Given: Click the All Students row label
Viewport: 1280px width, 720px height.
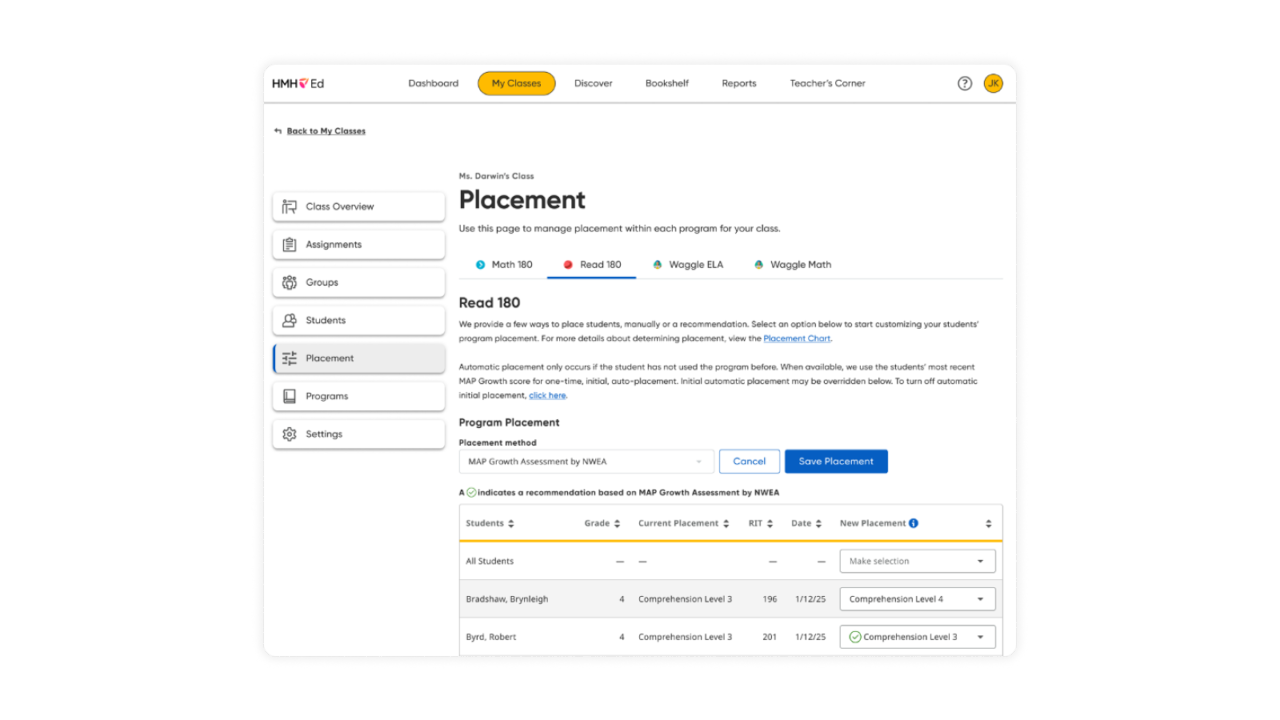Looking at the screenshot, I should click(489, 562).
